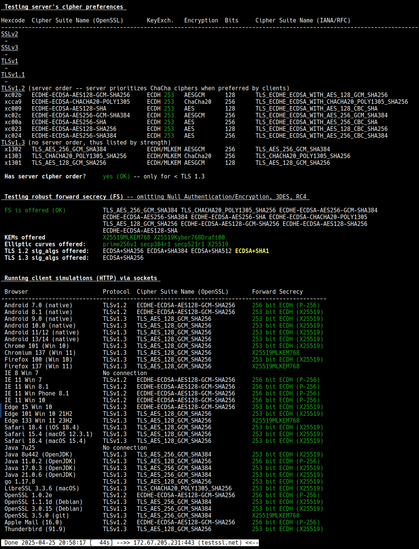Click the hexcode "x1303"
The width and height of the screenshot is (419, 549).
[13, 156]
